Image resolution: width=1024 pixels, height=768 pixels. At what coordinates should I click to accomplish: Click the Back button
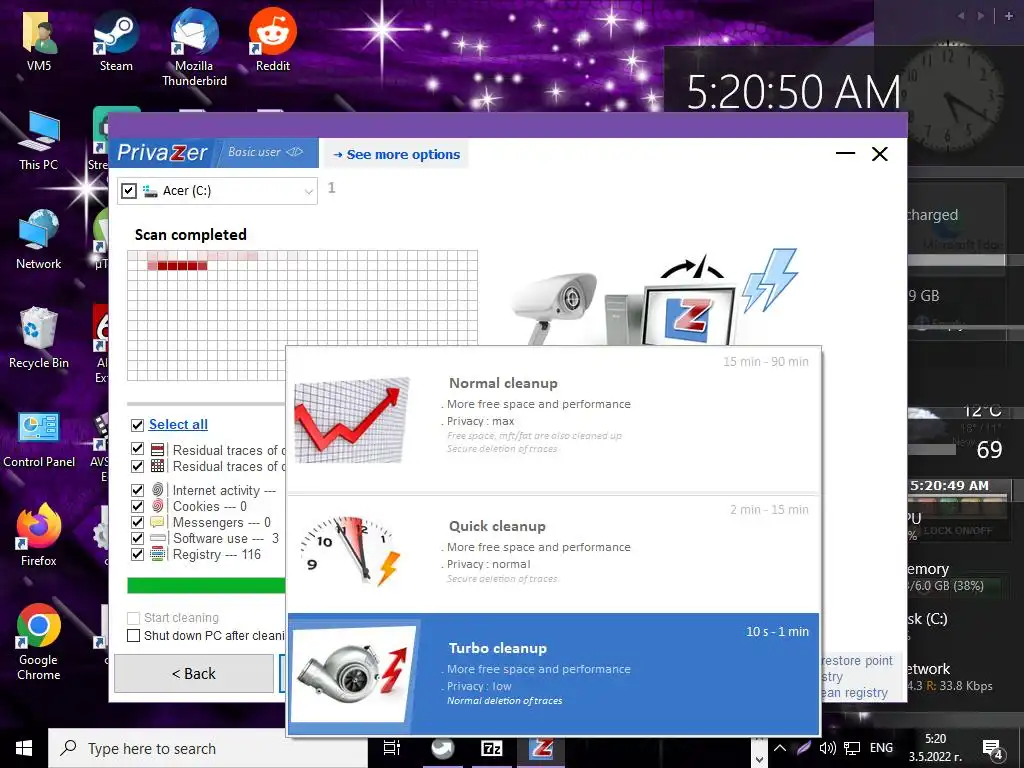194,673
